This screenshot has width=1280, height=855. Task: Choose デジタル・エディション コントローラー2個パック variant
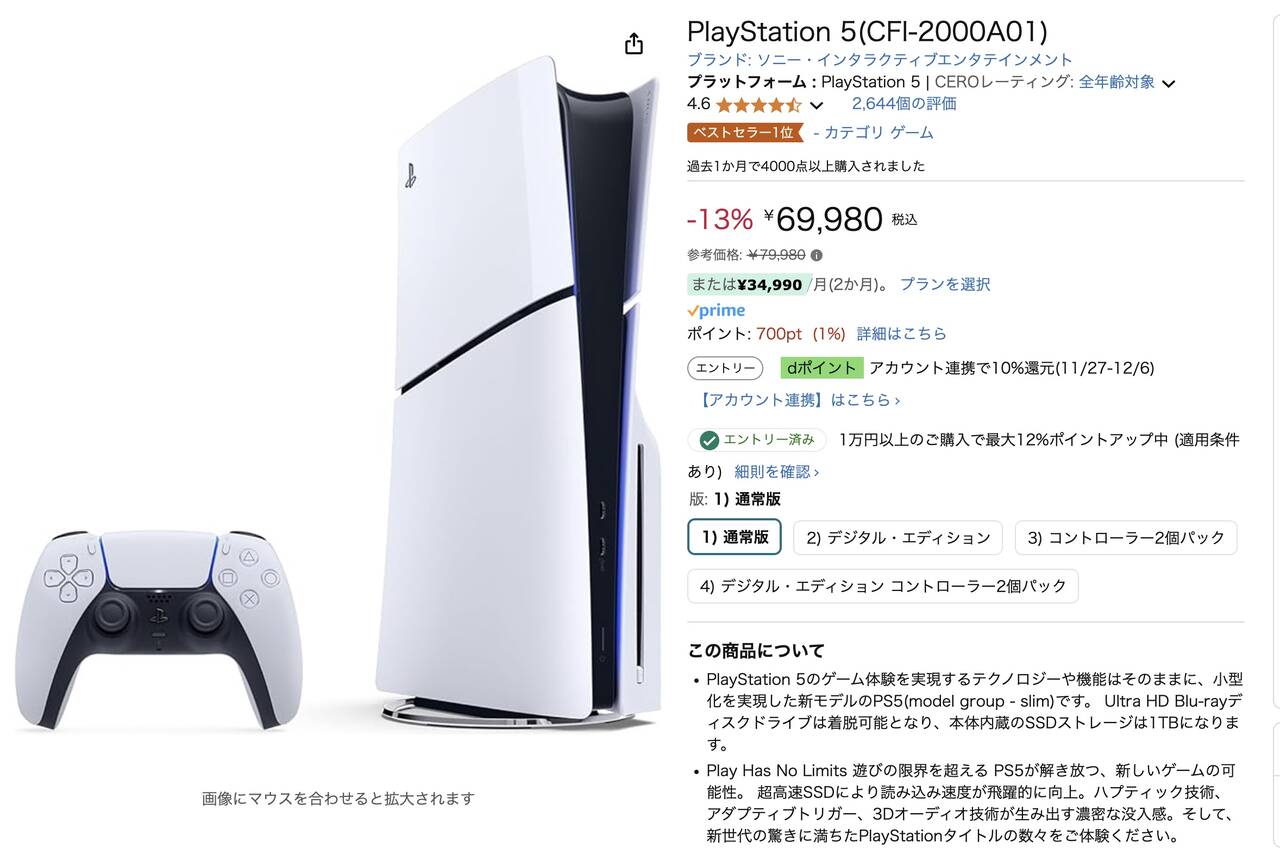(x=883, y=586)
